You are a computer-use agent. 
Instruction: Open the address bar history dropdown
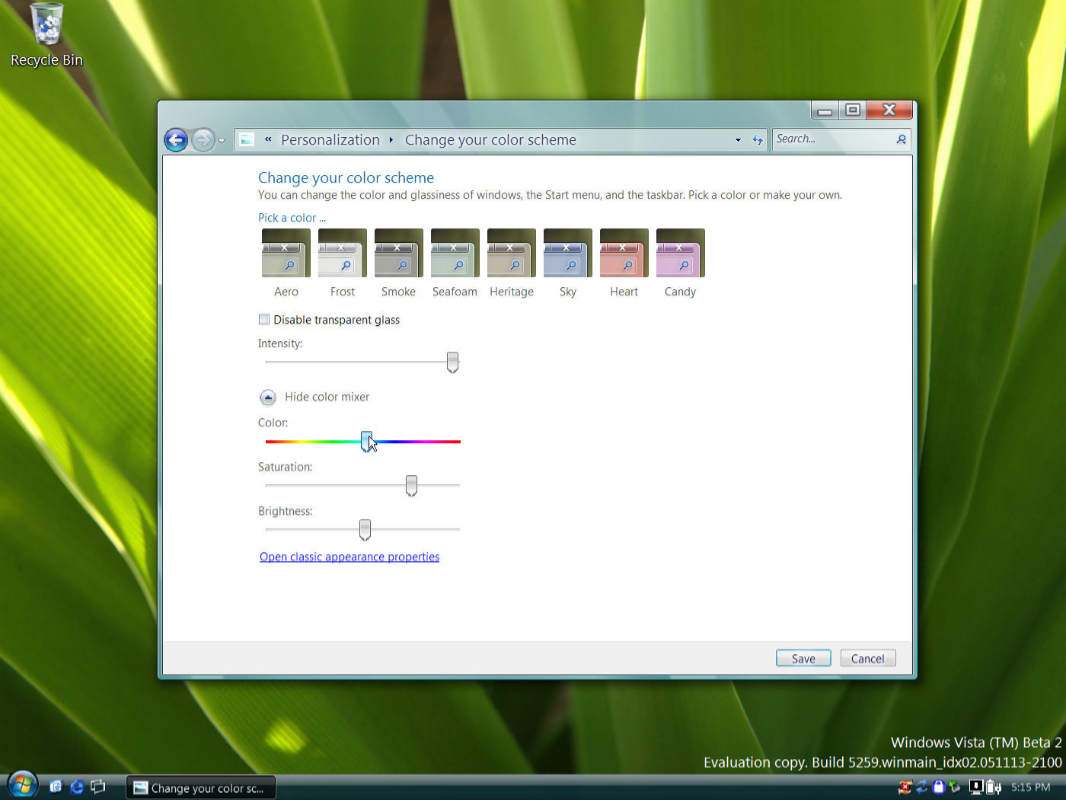738,140
